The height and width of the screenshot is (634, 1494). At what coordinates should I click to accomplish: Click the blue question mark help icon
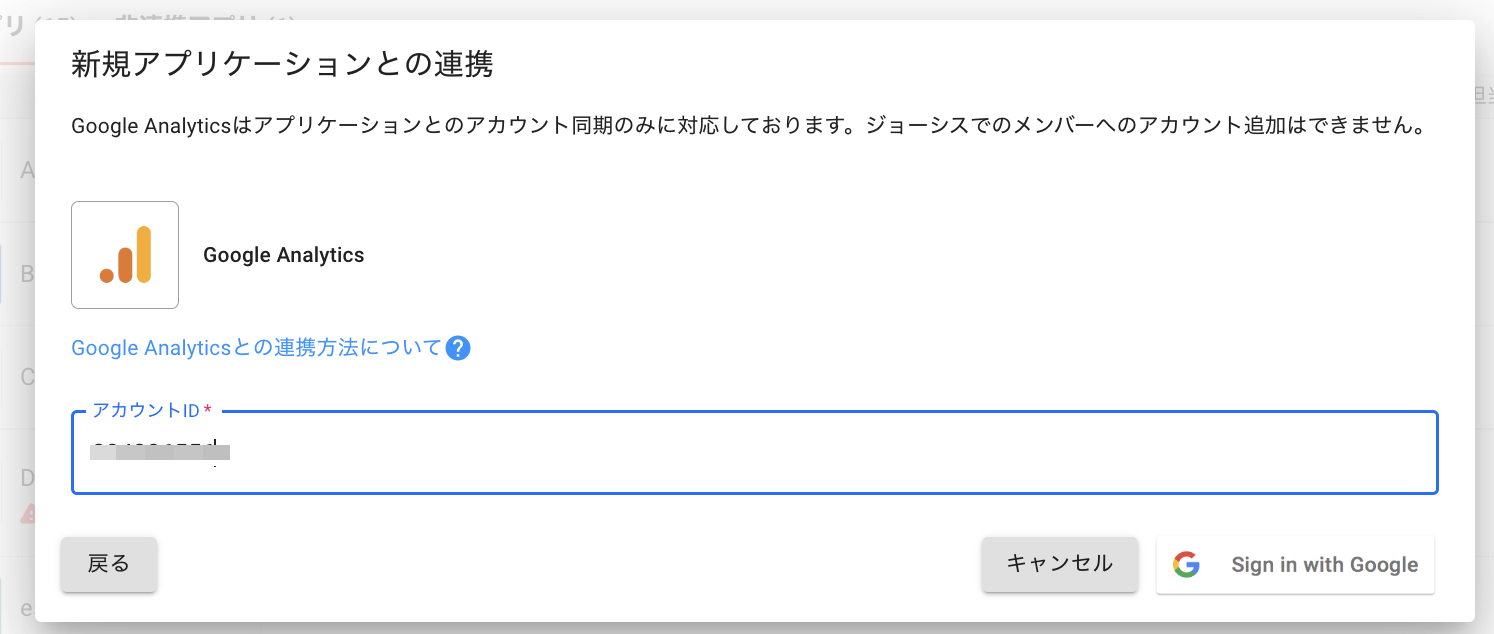coord(458,348)
